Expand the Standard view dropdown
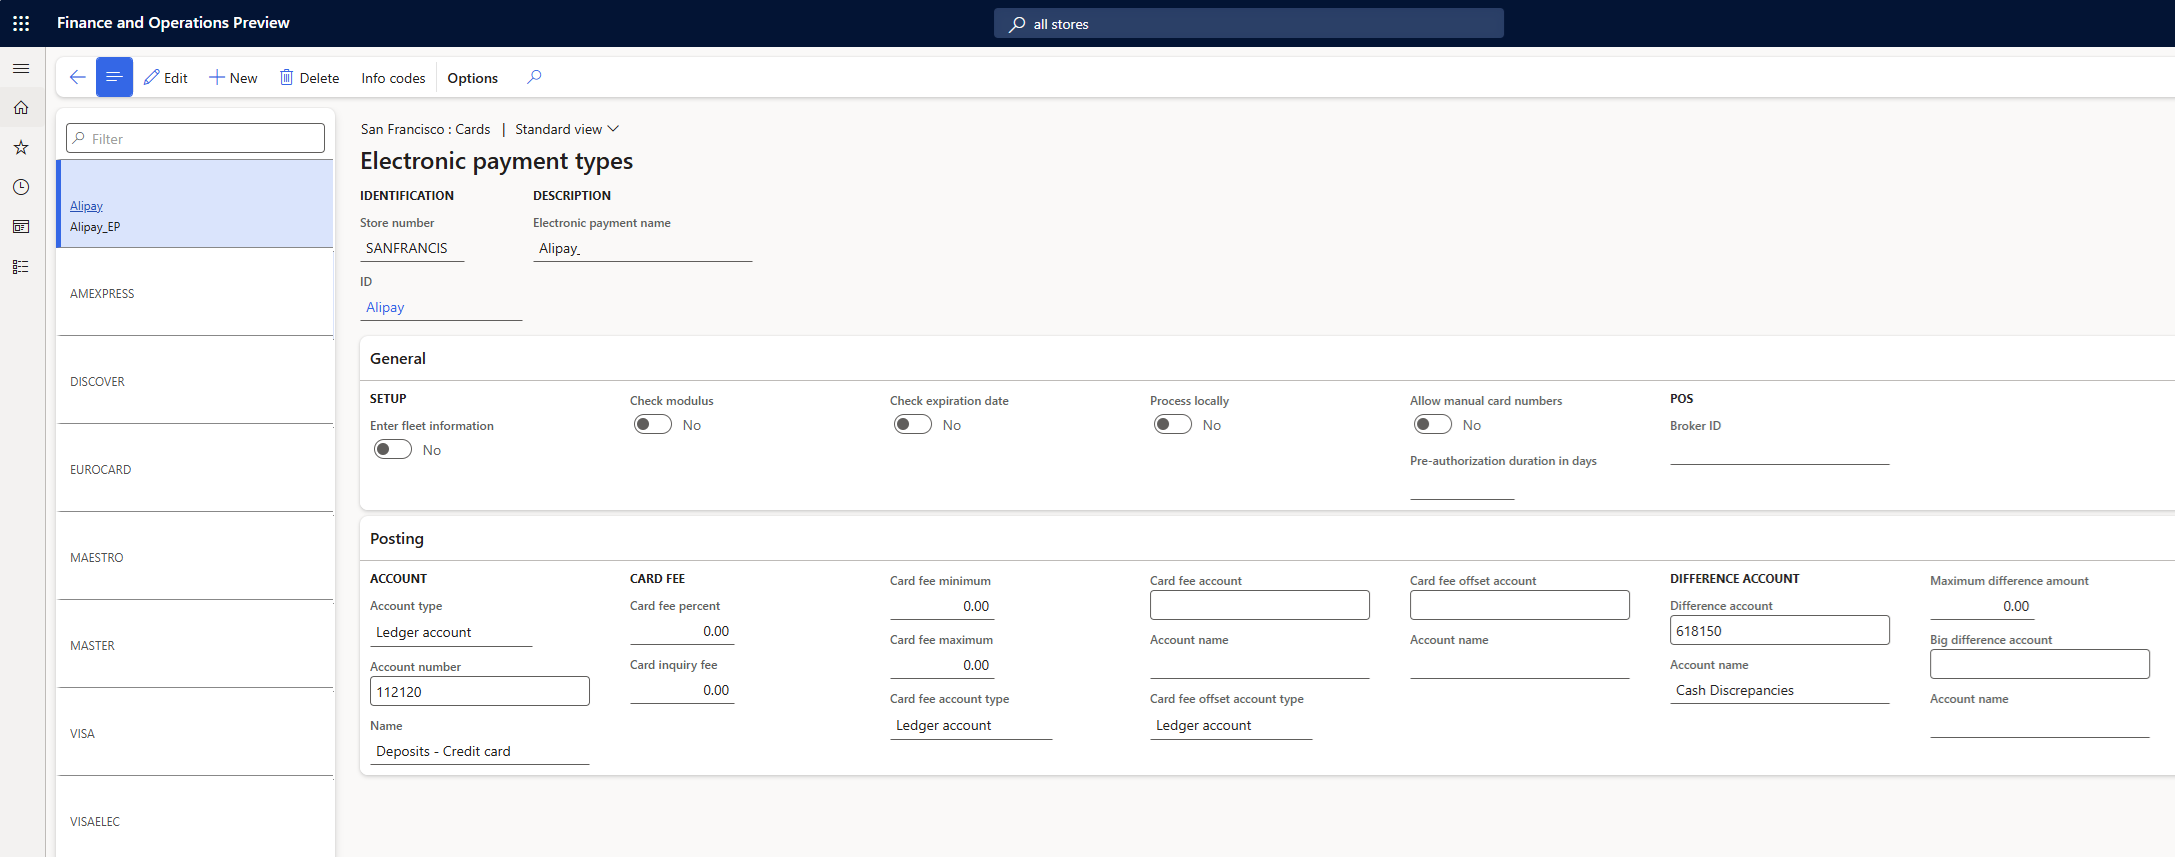 [567, 129]
